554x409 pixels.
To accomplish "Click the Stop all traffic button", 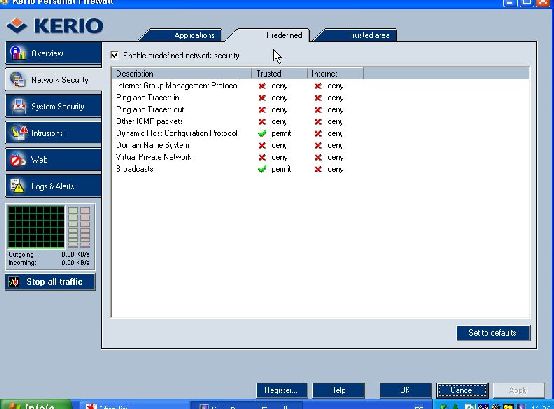I will (x=50, y=282).
